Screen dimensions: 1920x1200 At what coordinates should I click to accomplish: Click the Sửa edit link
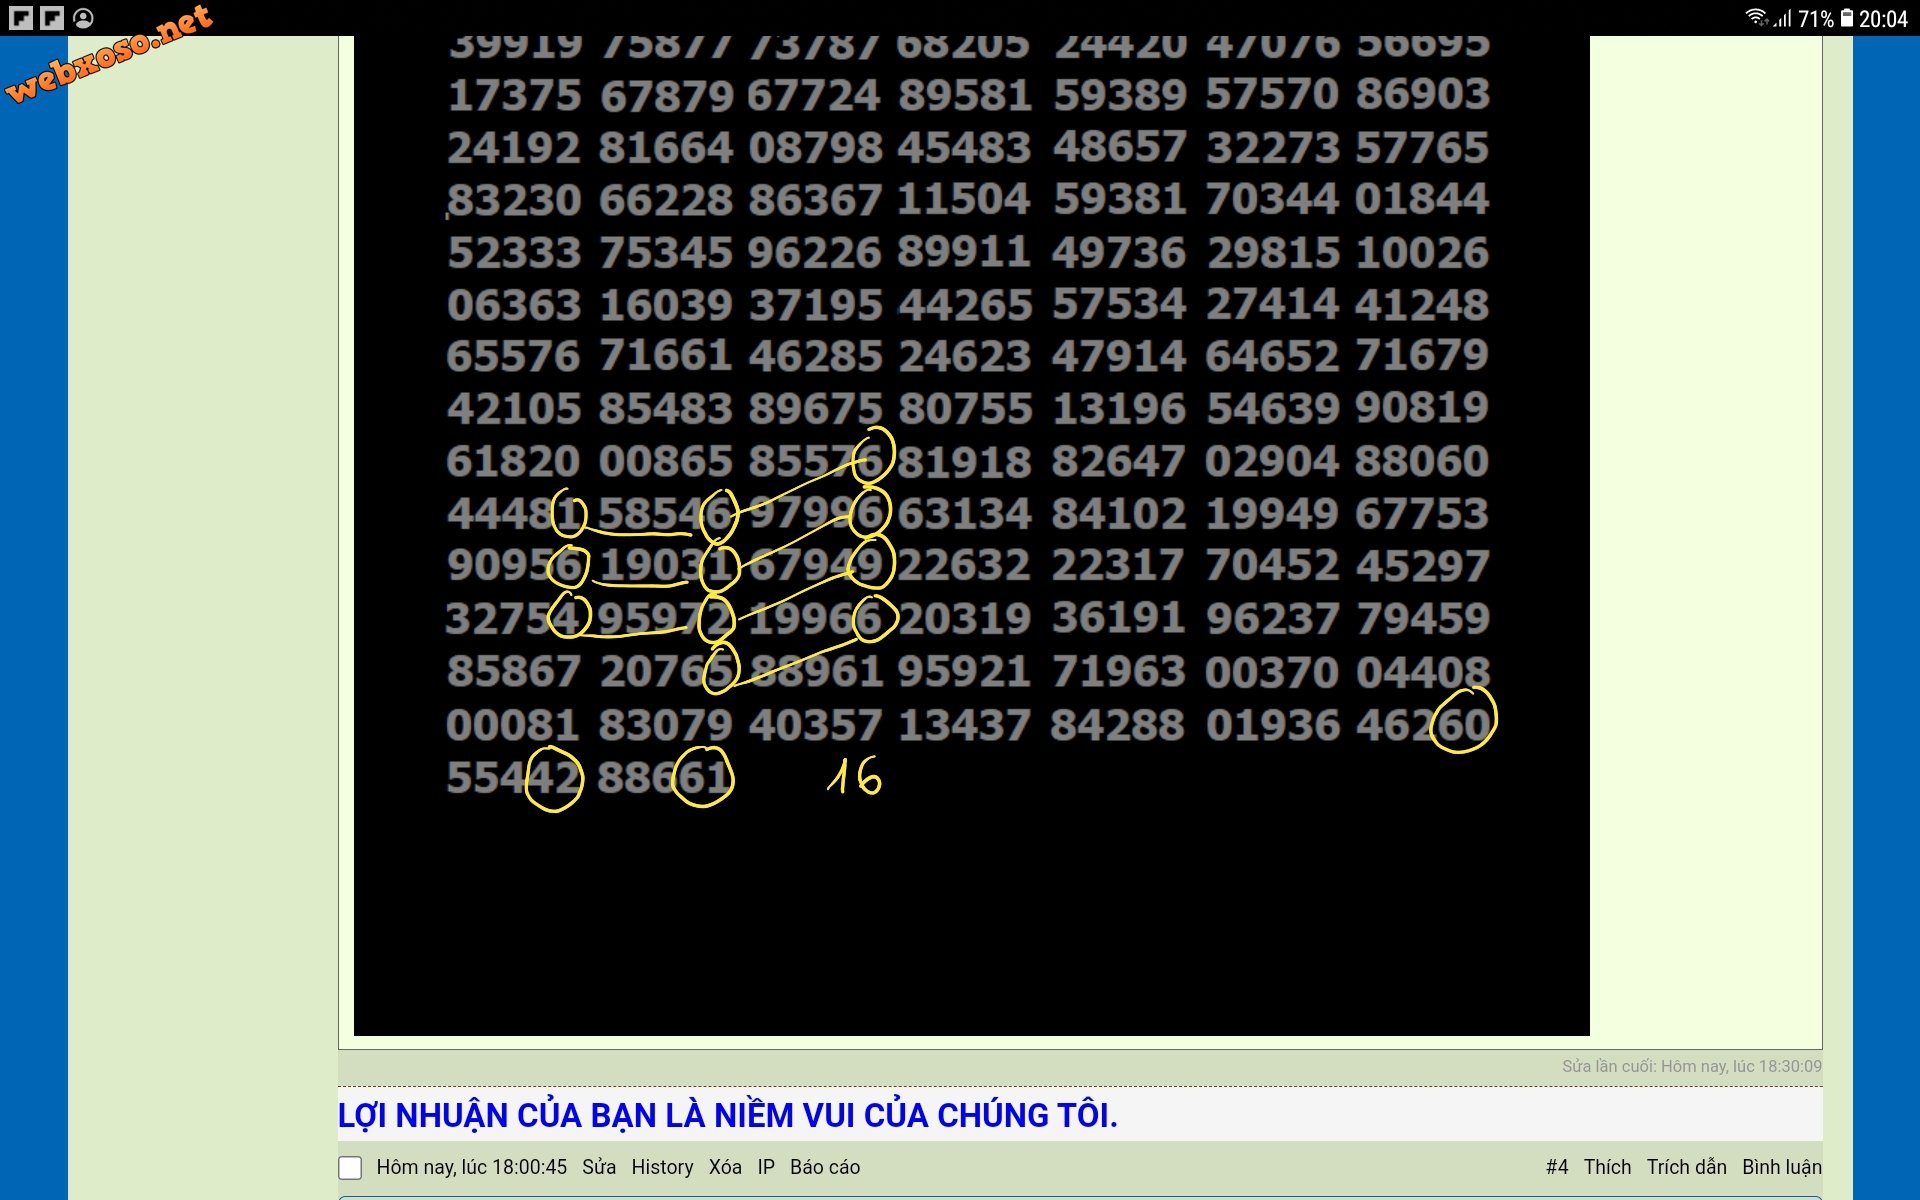point(599,1167)
